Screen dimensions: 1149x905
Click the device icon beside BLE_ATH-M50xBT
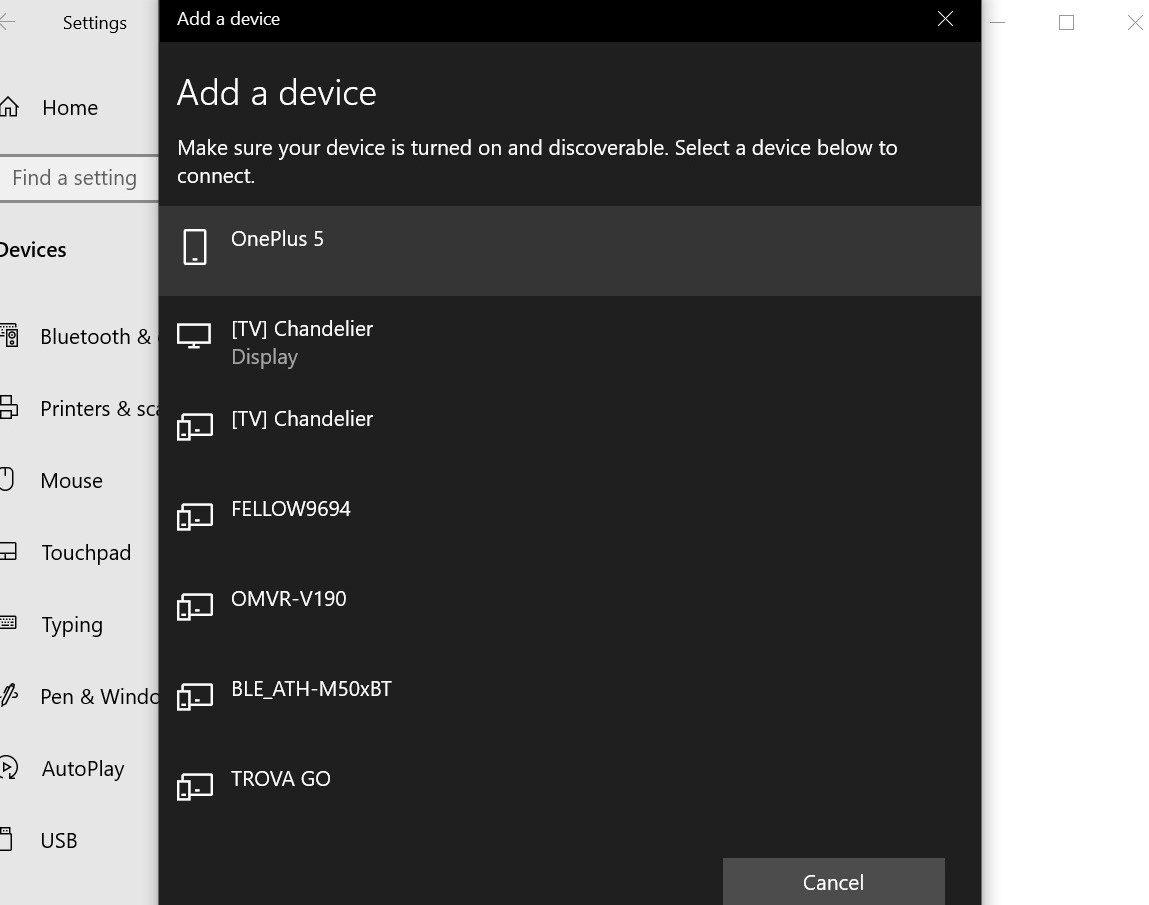click(x=195, y=697)
